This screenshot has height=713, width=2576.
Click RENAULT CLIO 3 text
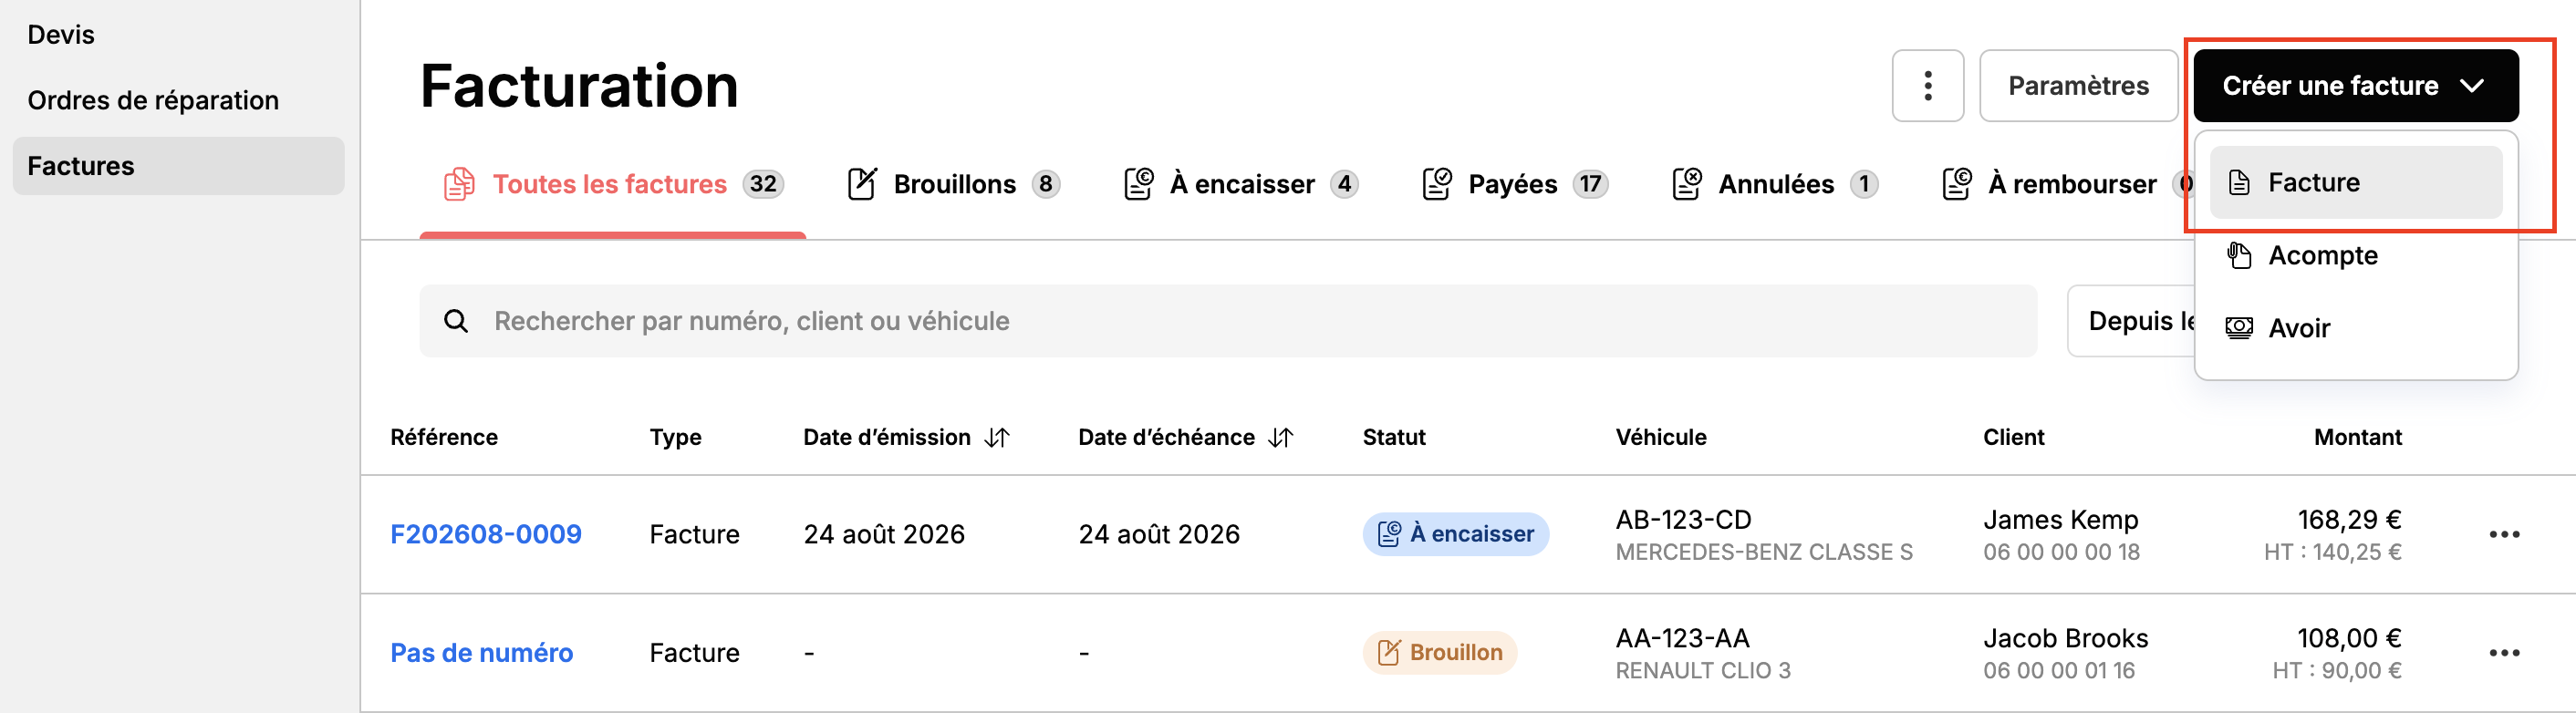tap(1703, 671)
